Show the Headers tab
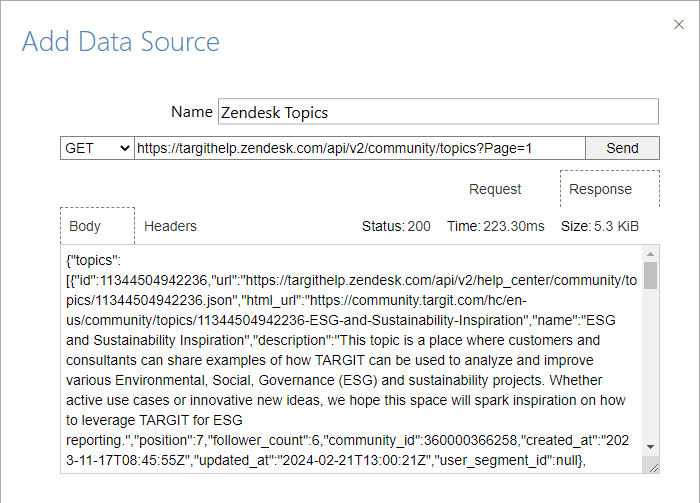The height and width of the screenshot is (503, 700). pos(170,226)
